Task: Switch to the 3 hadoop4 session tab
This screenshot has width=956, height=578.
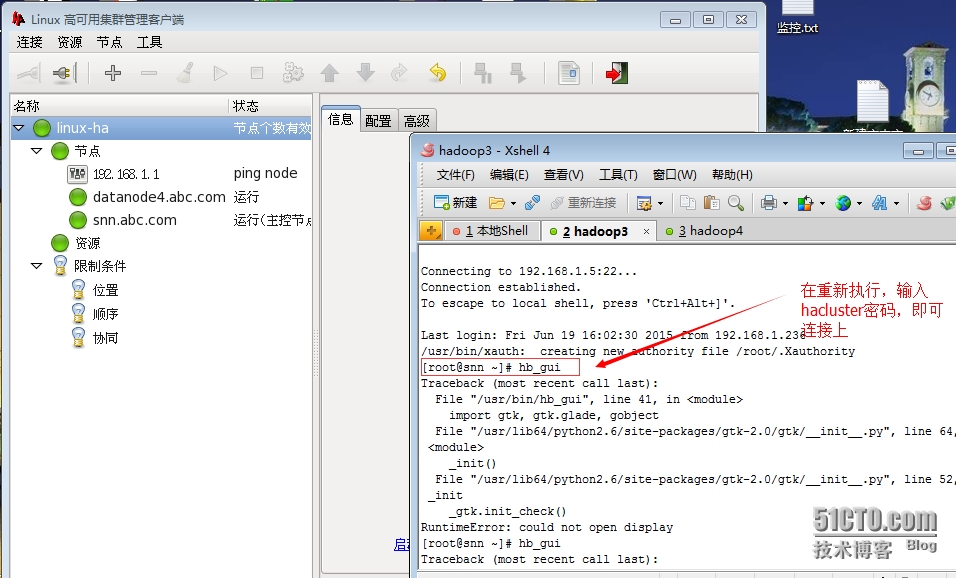Action: coord(705,231)
